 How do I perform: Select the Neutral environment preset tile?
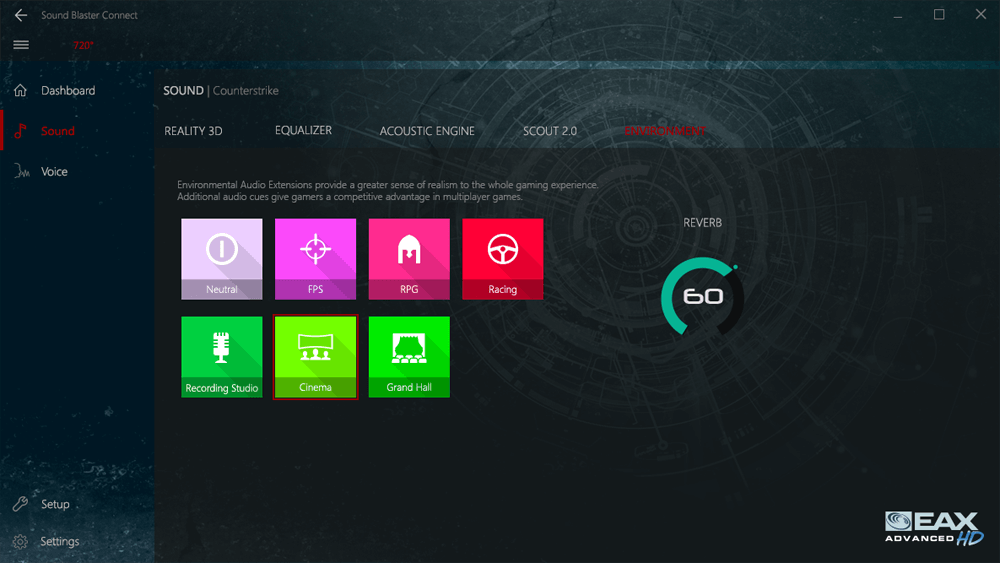221,259
